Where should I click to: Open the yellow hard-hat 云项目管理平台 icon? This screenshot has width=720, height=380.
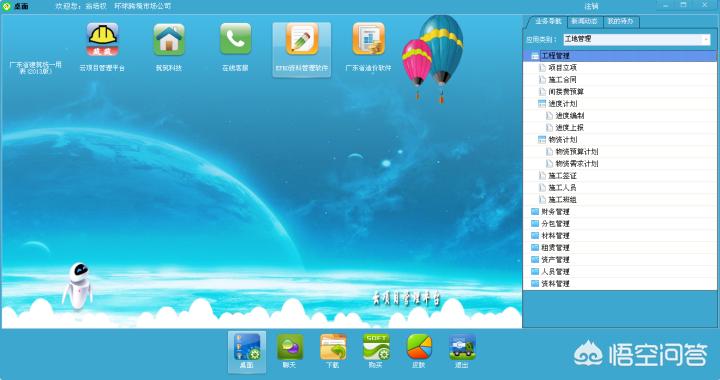102,40
